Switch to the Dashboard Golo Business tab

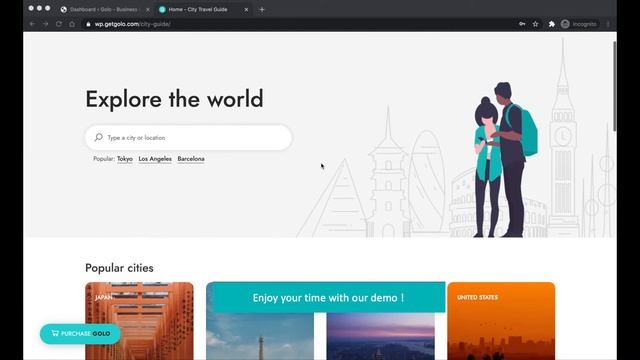pyautogui.click(x=104, y=9)
